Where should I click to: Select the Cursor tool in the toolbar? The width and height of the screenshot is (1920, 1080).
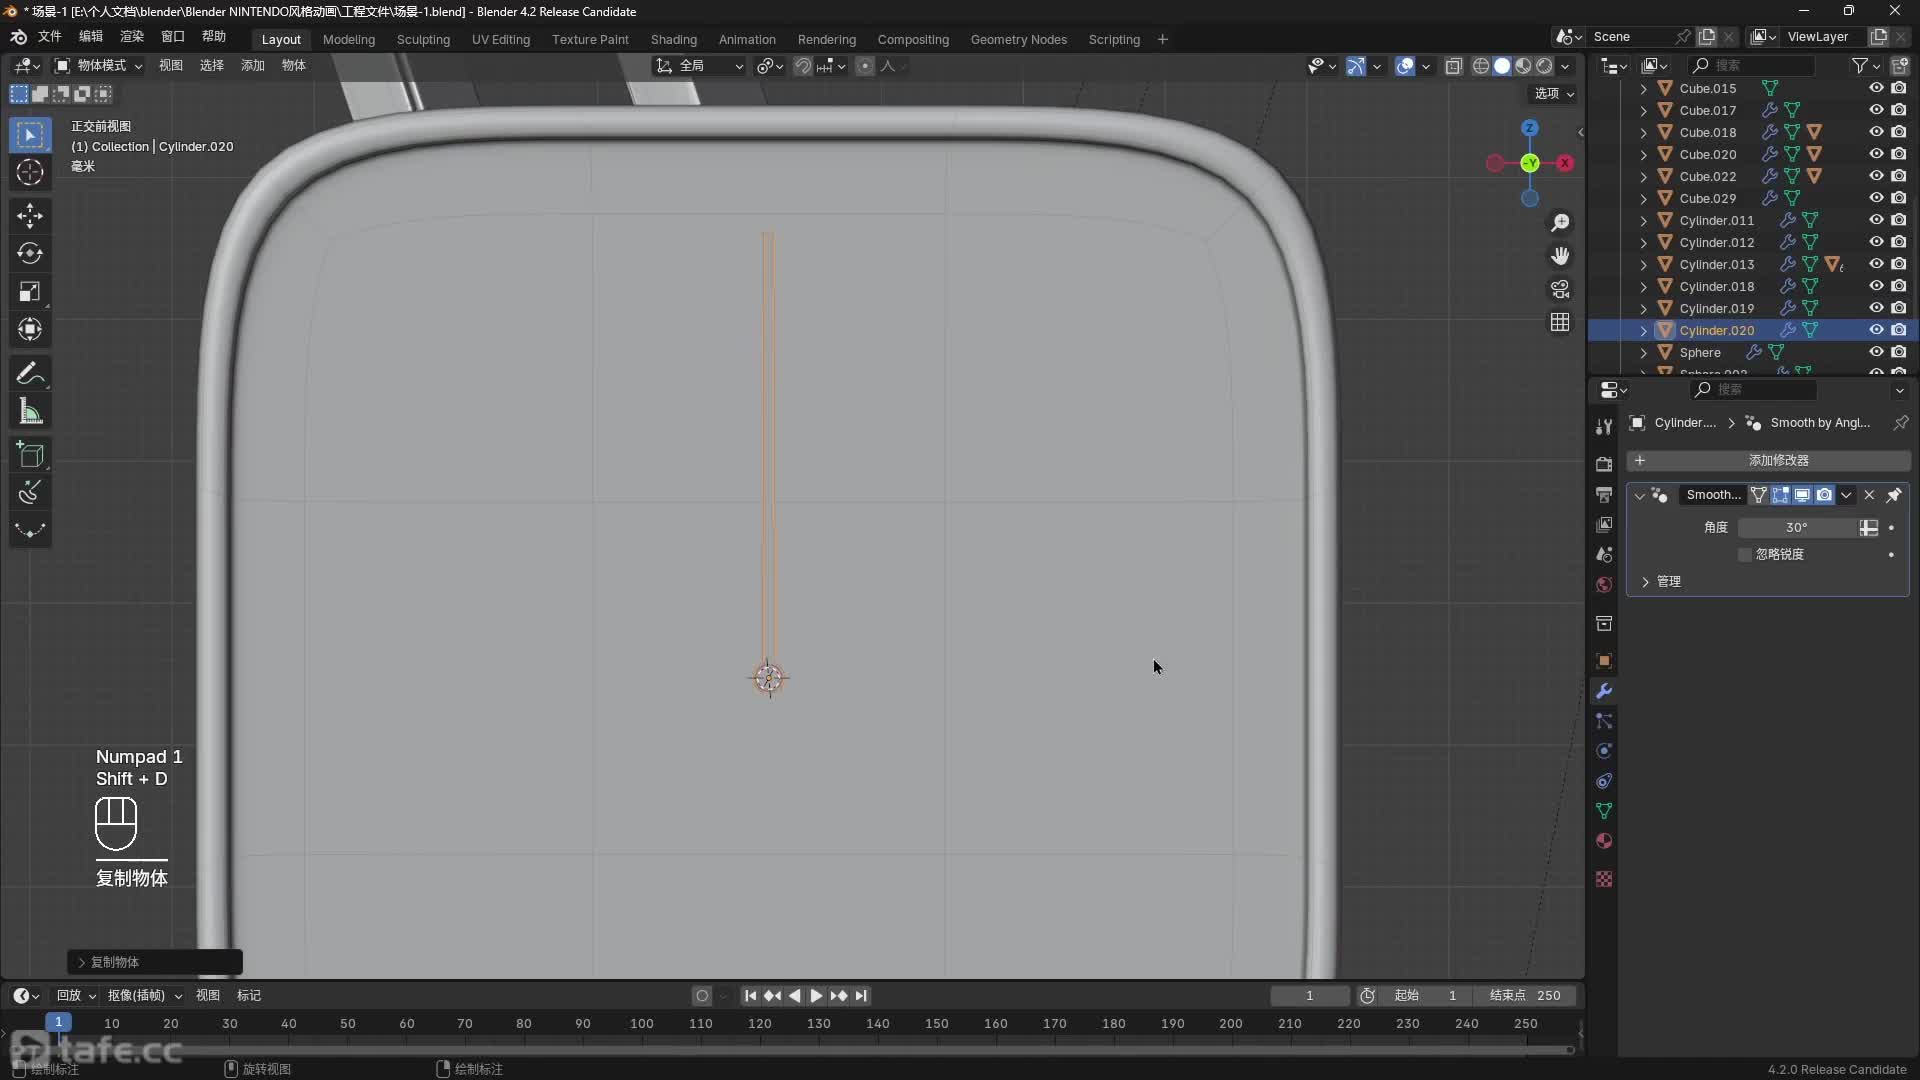pos(30,172)
